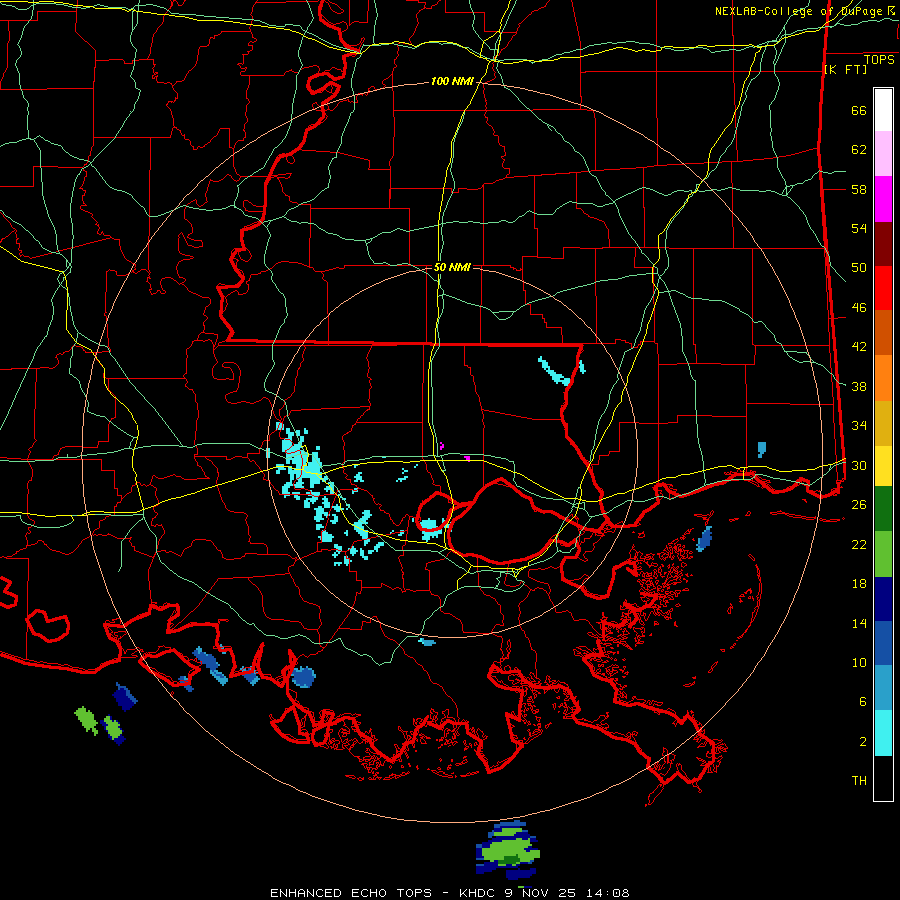The image size is (900, 900).
Task: Click the black TH legend band
Action: 883,778
